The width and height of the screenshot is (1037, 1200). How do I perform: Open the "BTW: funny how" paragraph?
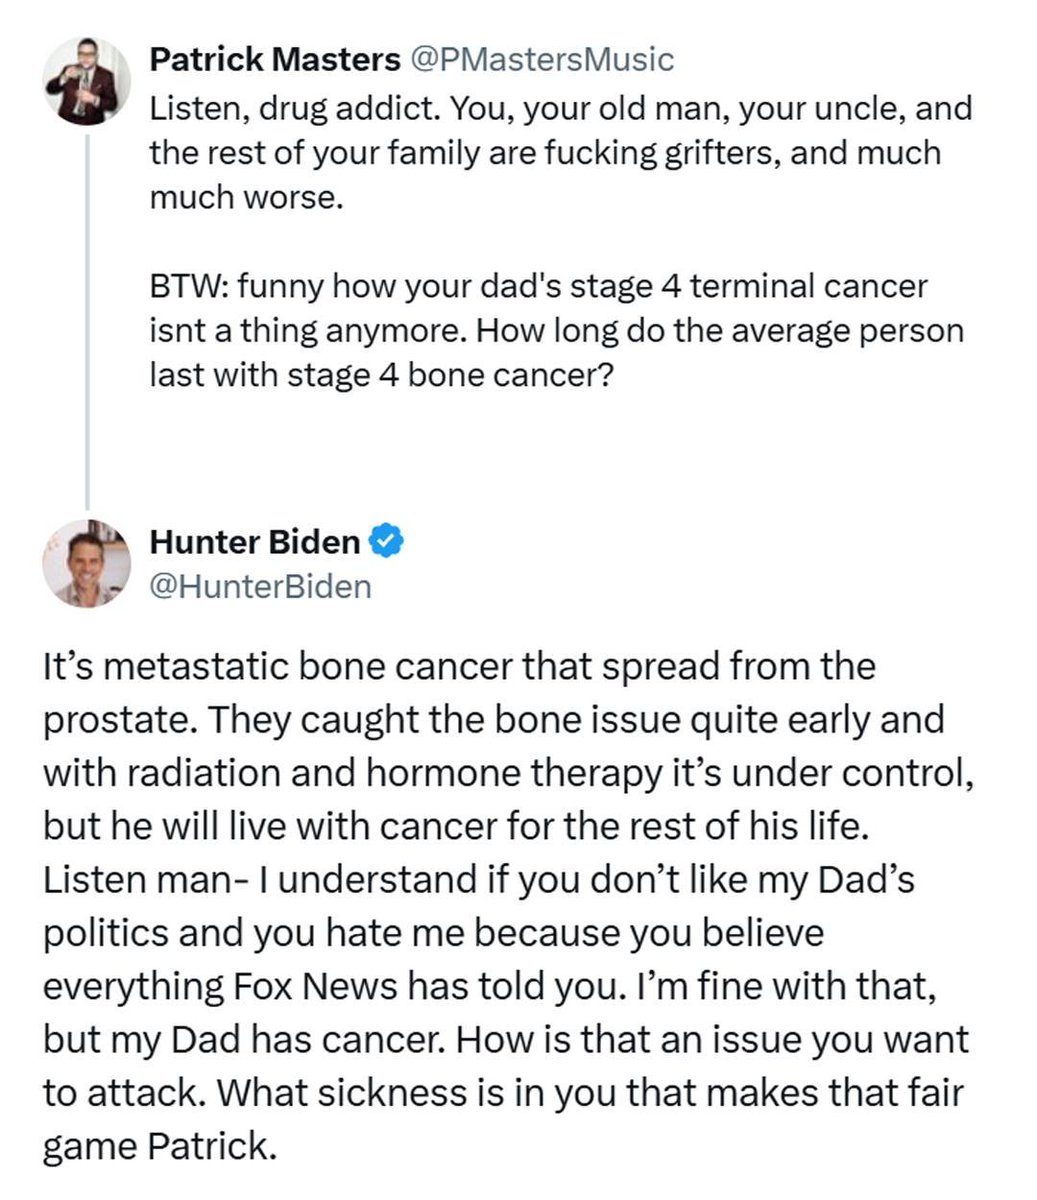coord(556,331)
